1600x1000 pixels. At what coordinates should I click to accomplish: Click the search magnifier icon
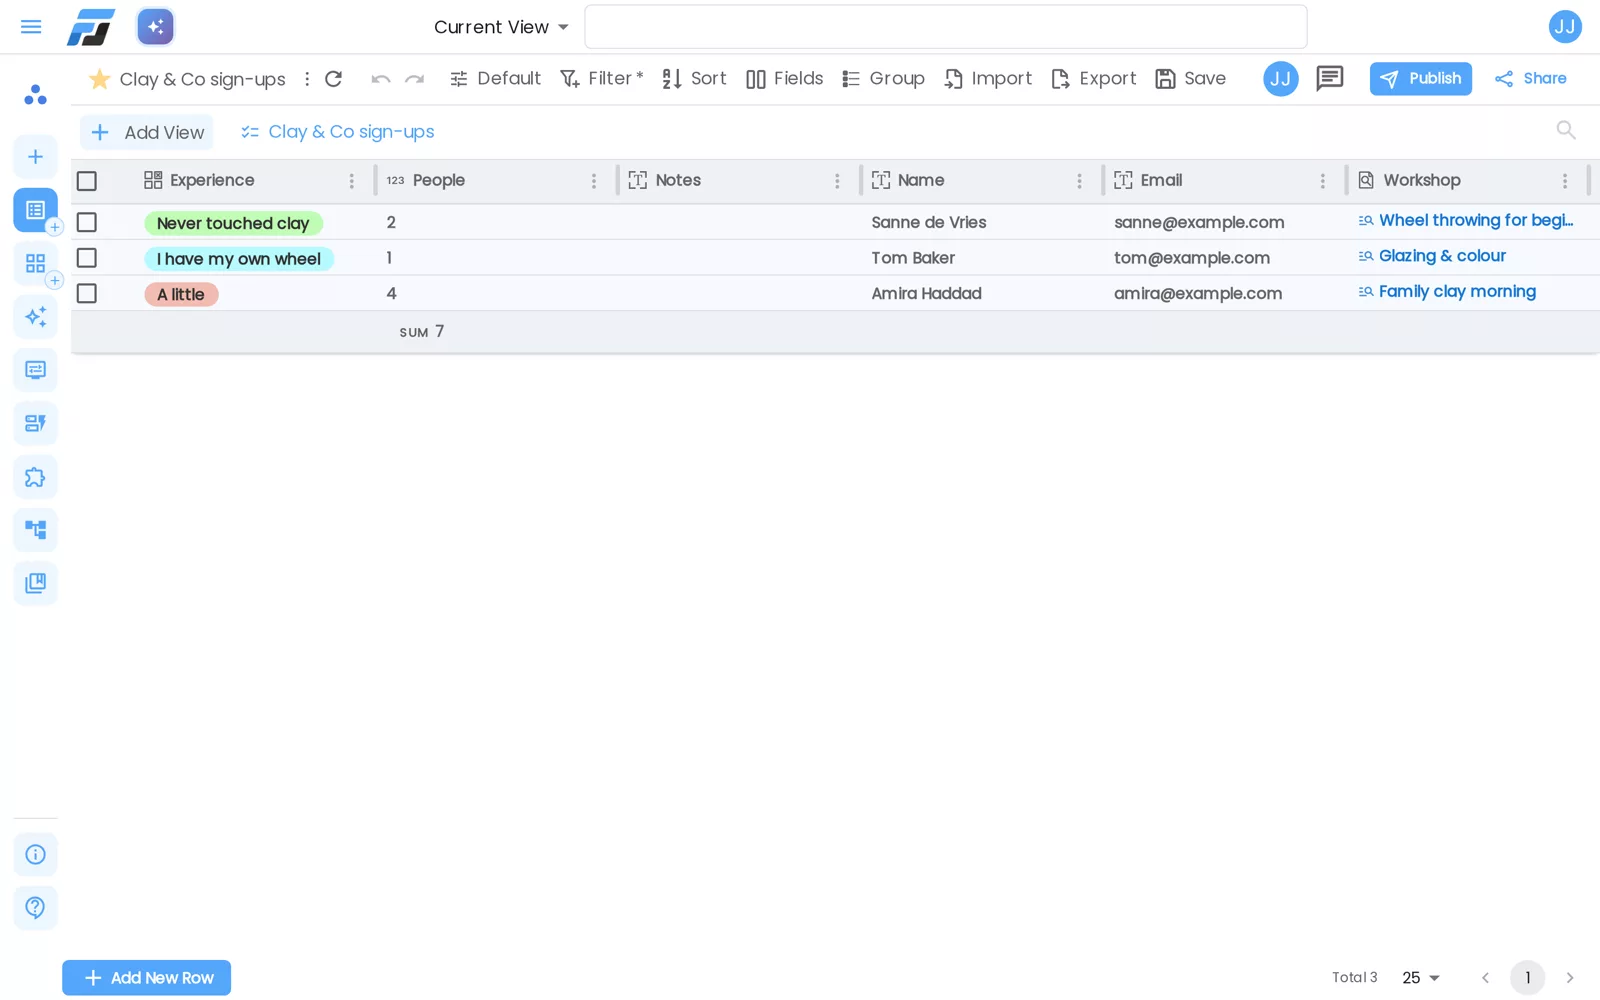click(x=1566, y=130)
